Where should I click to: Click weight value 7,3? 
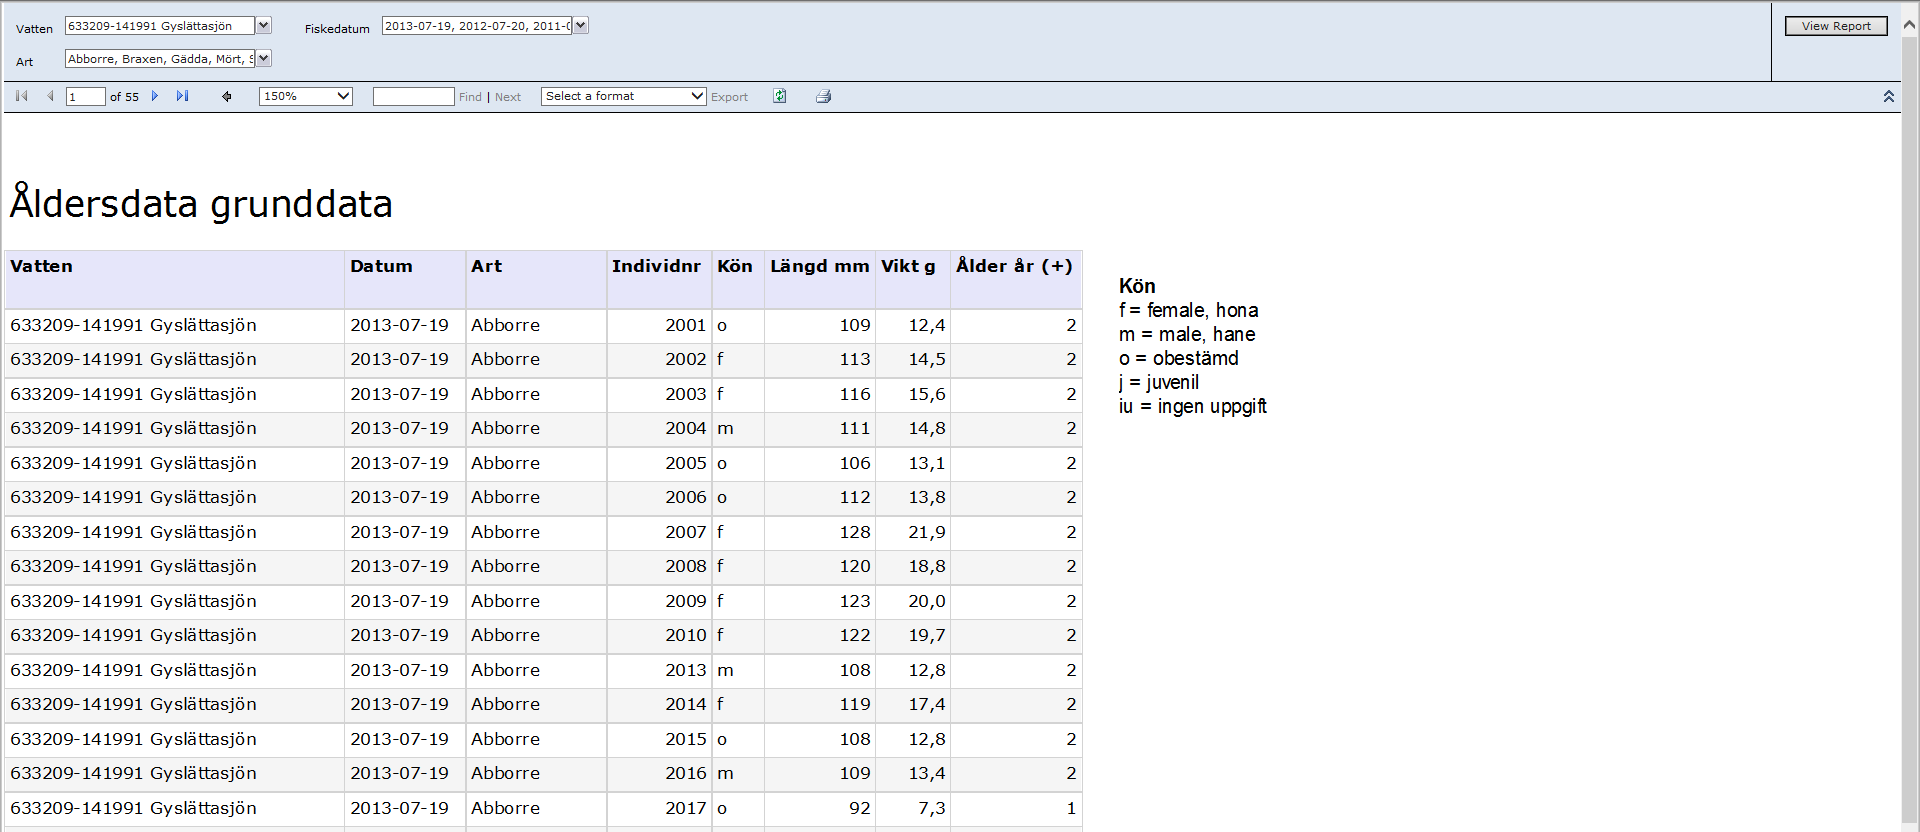pos(932,808)
